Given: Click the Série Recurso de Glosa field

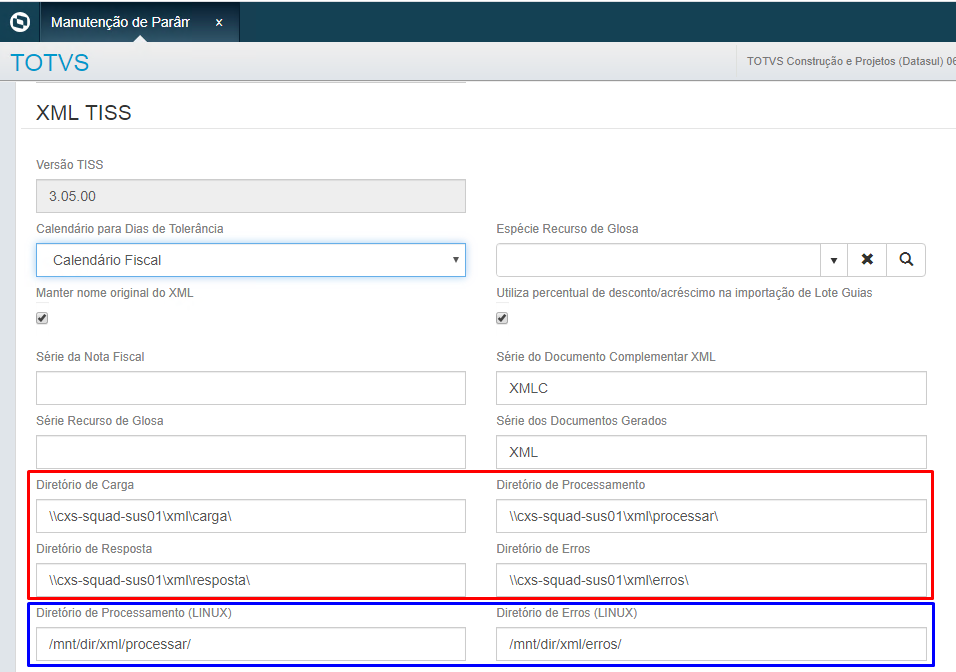Looking at the screenshot, I should tap(251, 452).
